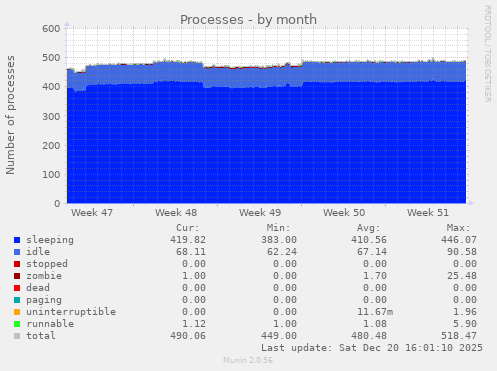
Task: Click total maximum value 518.47
Action: pos(459,336)
